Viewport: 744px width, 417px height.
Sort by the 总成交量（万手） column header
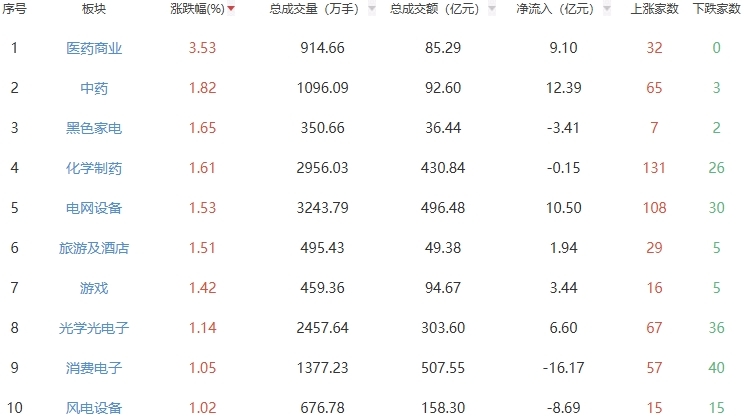pyautogui.click(x=315, y=9)
